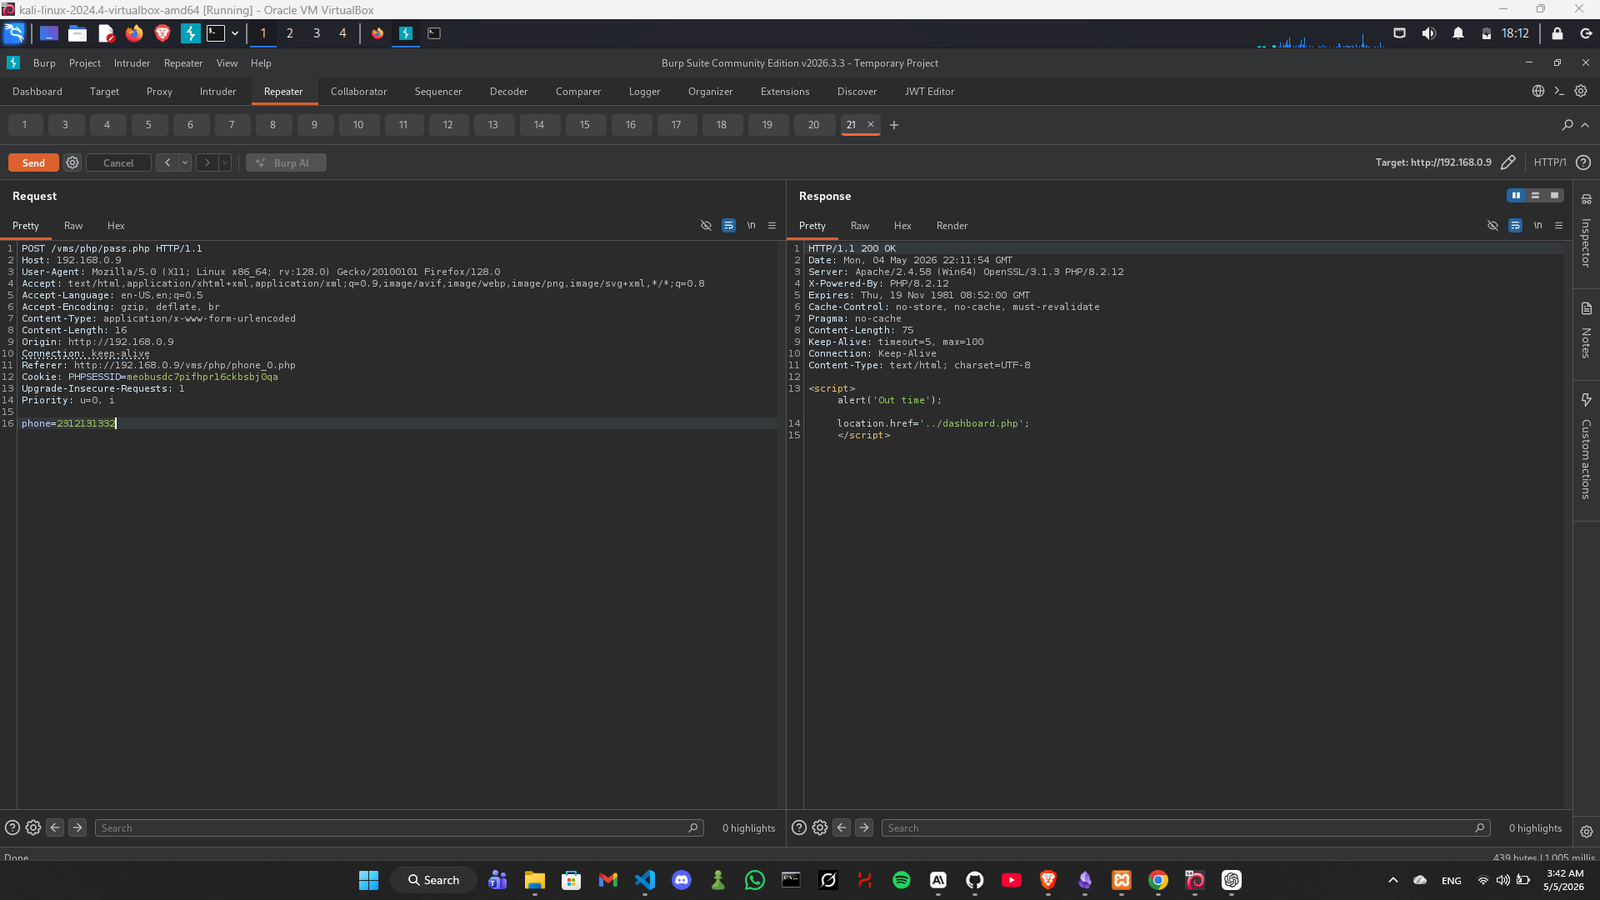Open request settings gear next to Send
This screenshot has width=1600, height=900.
pos(73,163)
